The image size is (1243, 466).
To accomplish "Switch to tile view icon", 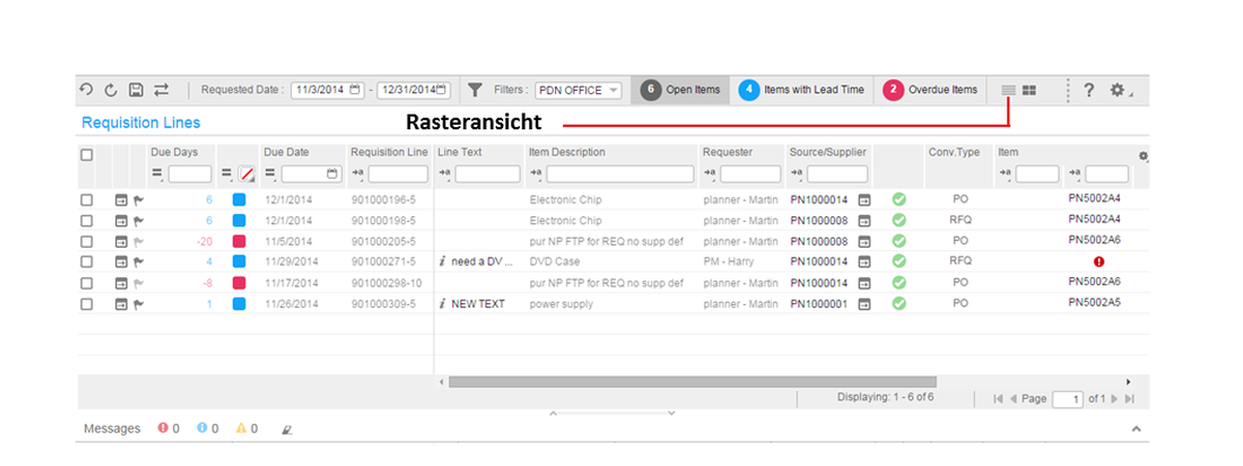I will point(1029,90).
